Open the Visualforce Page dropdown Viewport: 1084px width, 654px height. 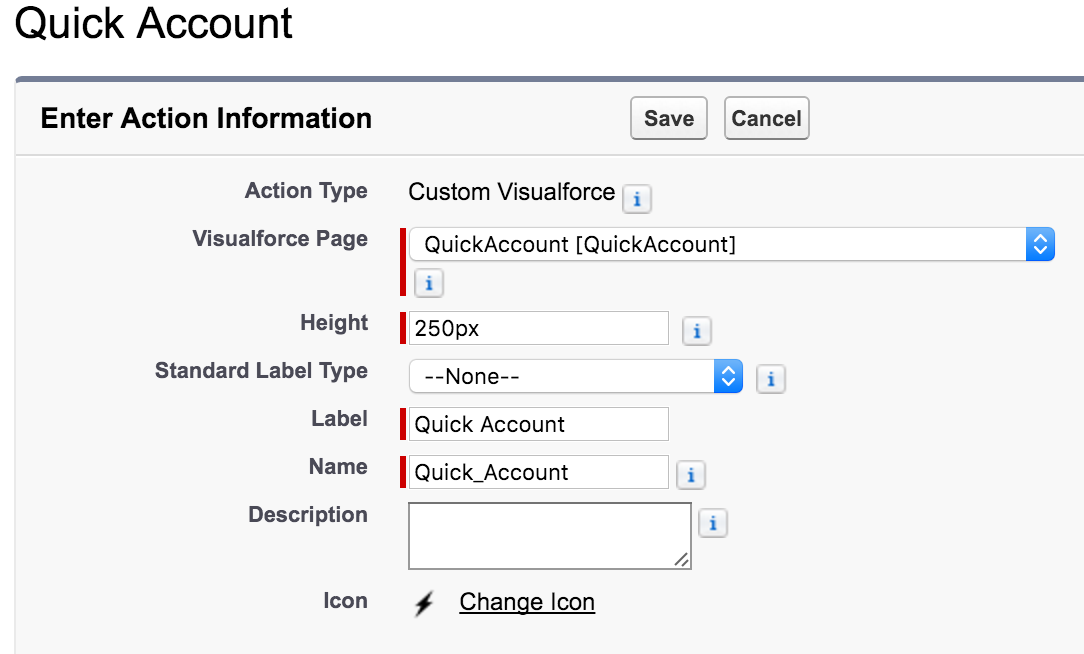pyautogui.click(x=731, y=244)
